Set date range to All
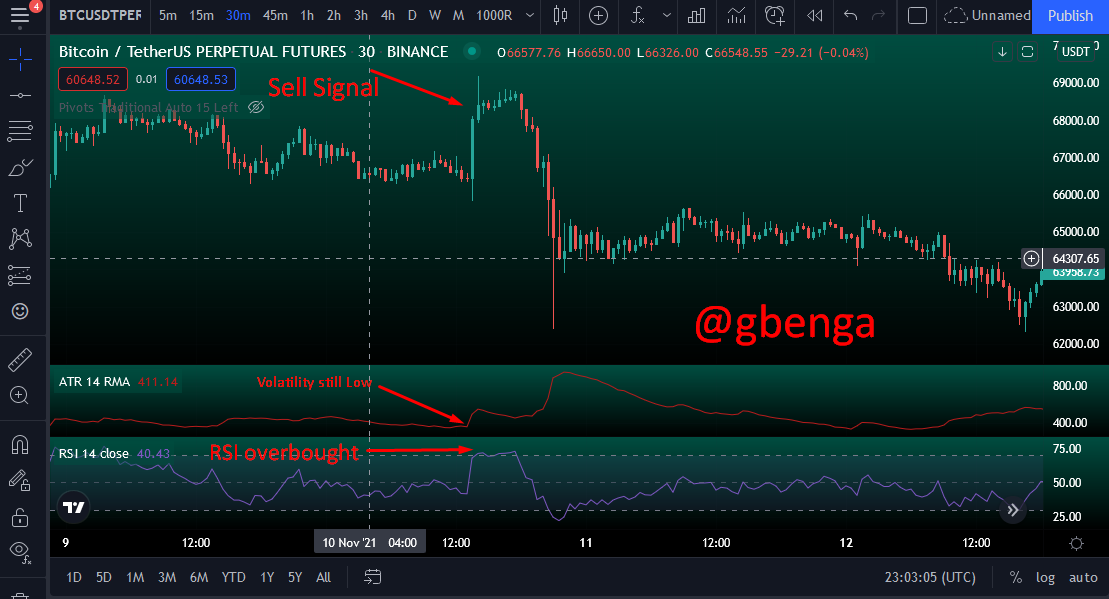This screenshot has width=1109, height=599. pyautogui.click(x=323, y=577)
